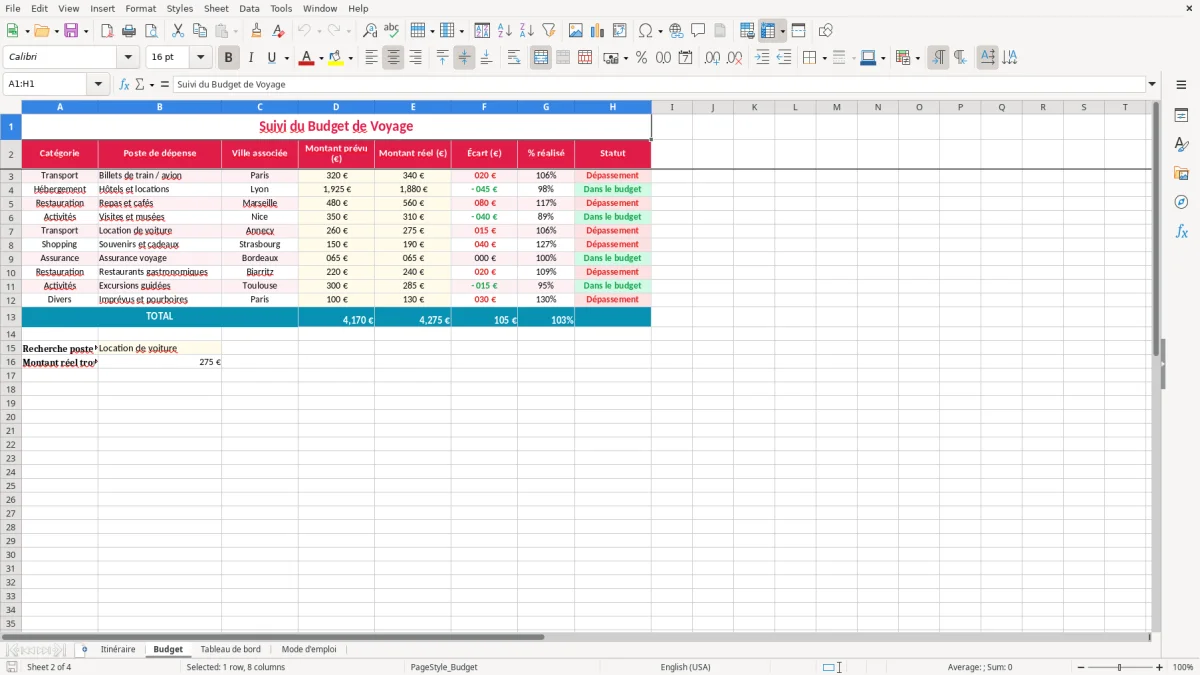This screenshot has width=1200, height=675.
Task: Click the zoom slider handle
Action: tap(1119, 667)
